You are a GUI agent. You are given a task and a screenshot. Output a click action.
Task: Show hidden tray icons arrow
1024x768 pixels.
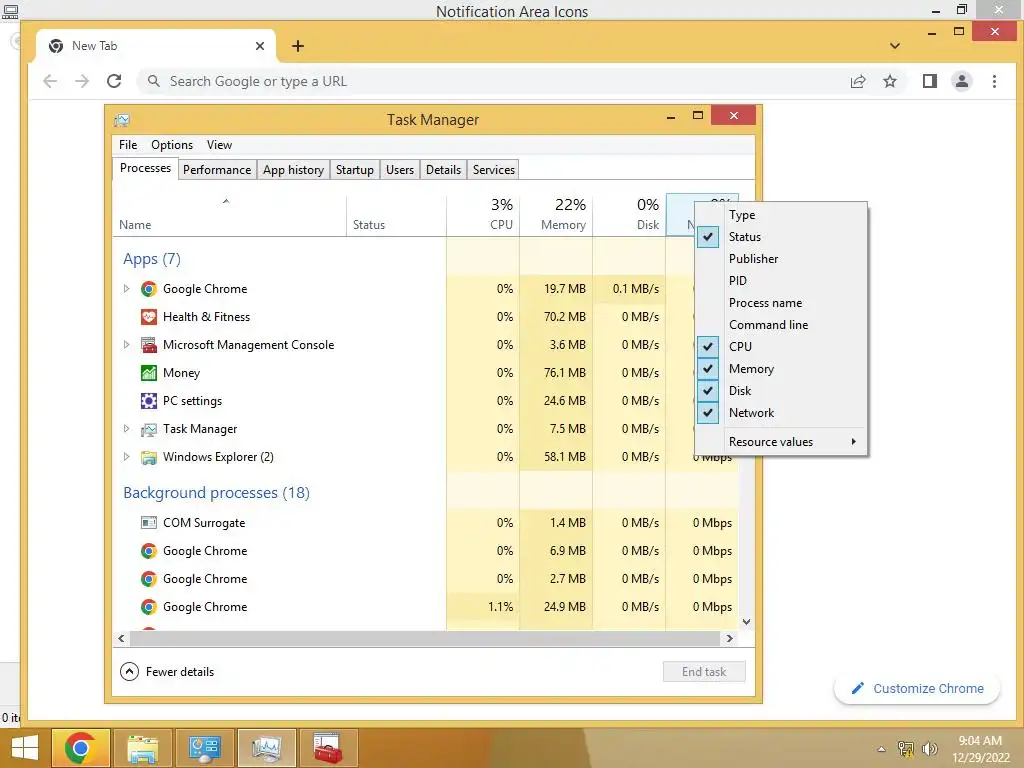[x=882, y=749]
